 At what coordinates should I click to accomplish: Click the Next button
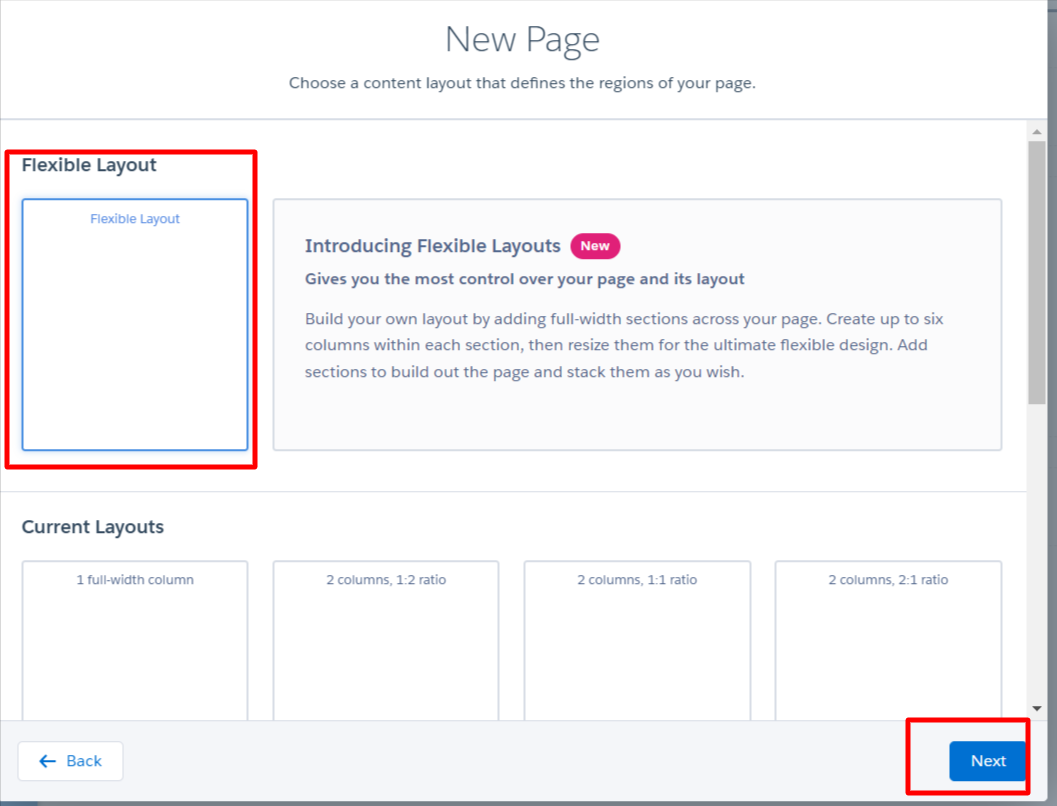pyautogui.click(x=987, y=761)
